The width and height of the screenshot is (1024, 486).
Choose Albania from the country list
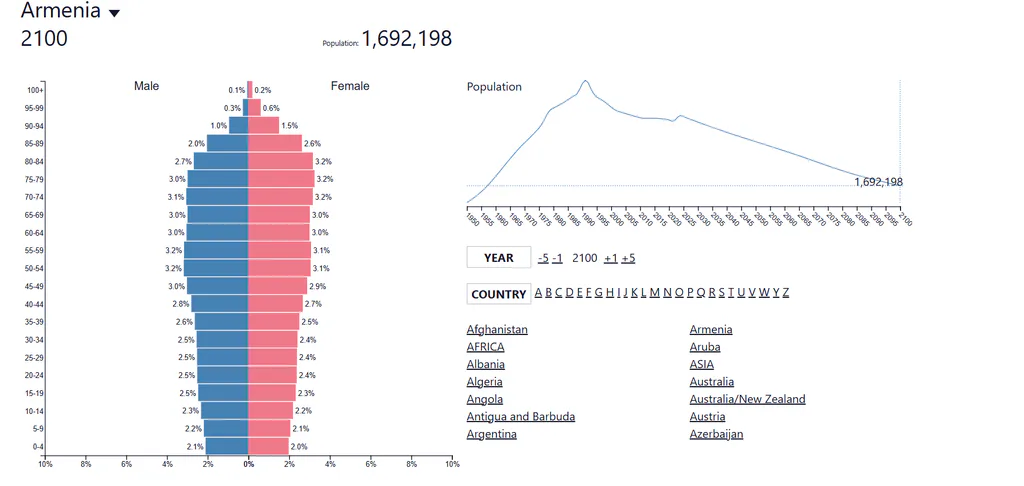[485, 364]
